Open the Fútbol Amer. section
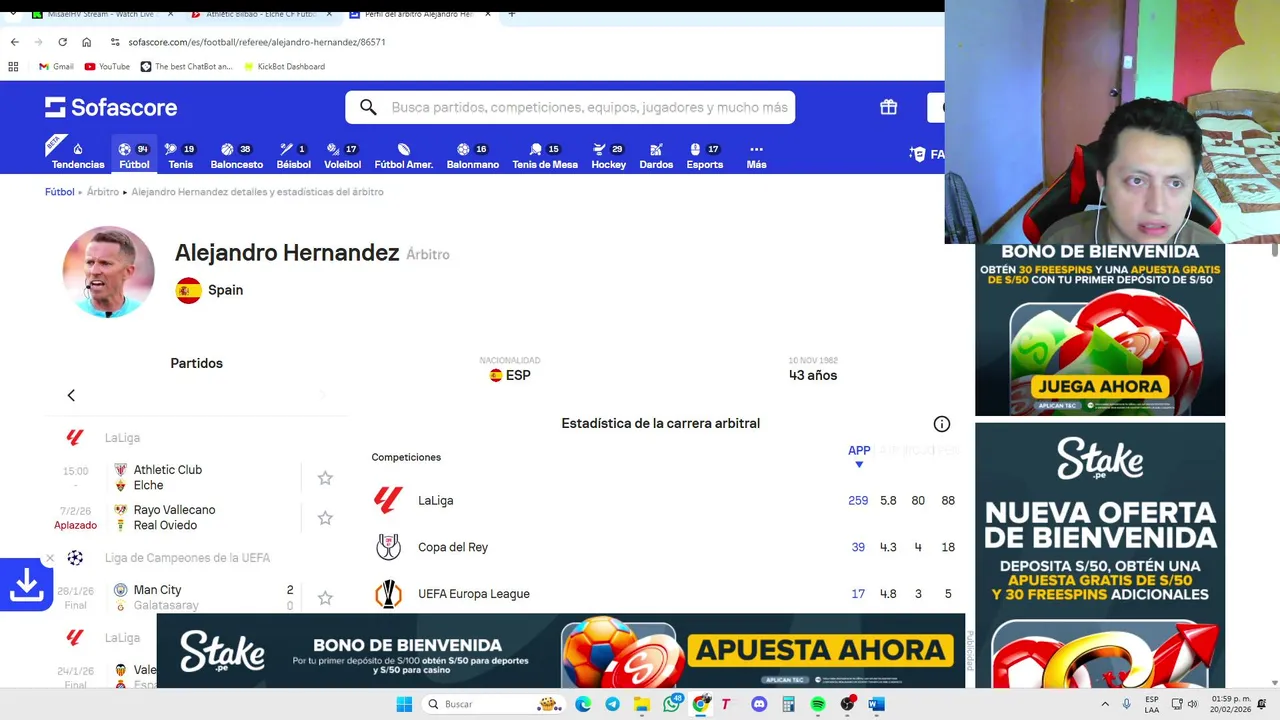Screen dimensions: 1280x720 tap(403, 156)
